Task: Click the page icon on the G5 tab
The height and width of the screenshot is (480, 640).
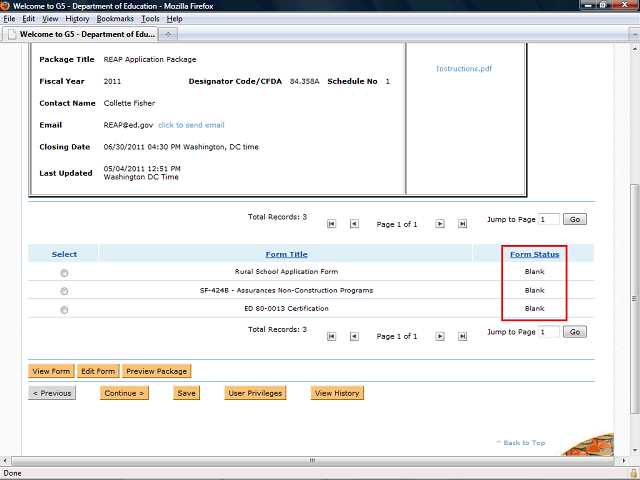Action: (12, 34)
